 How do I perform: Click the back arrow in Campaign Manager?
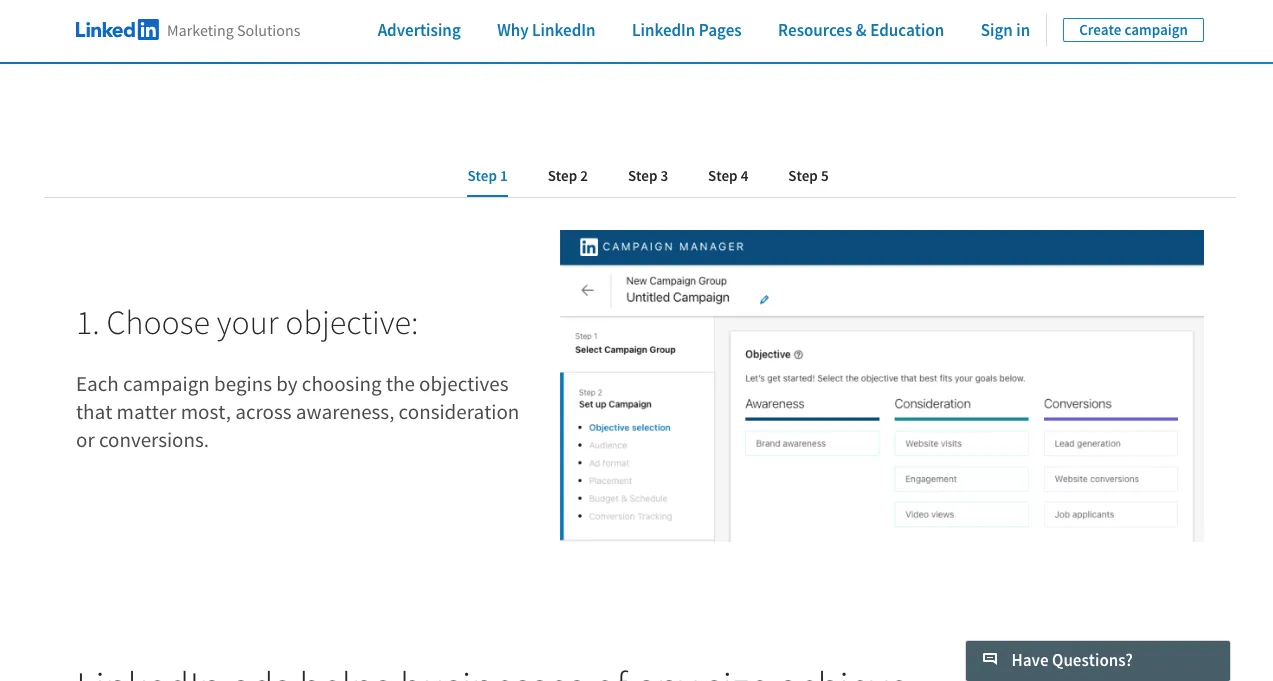pos(587,290)
